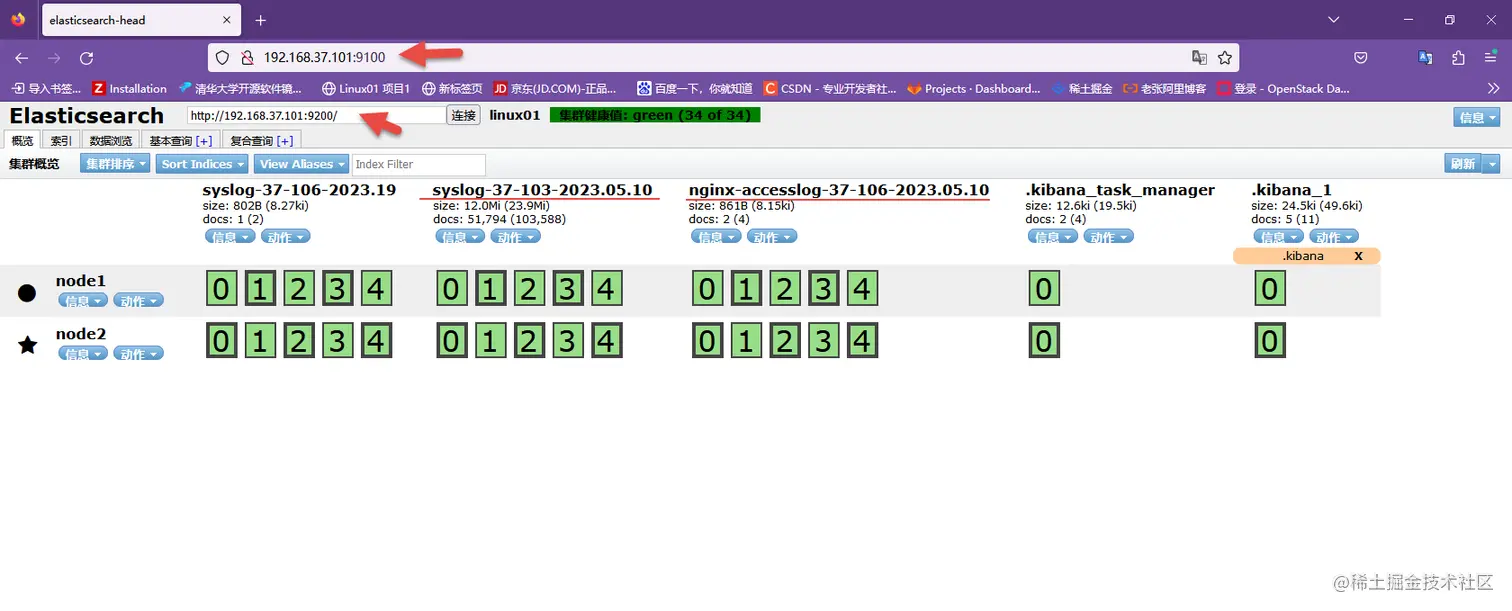1512x611 pixels.
Task: Open node2 信息 dropdown
Action: (x=83, y=353)
